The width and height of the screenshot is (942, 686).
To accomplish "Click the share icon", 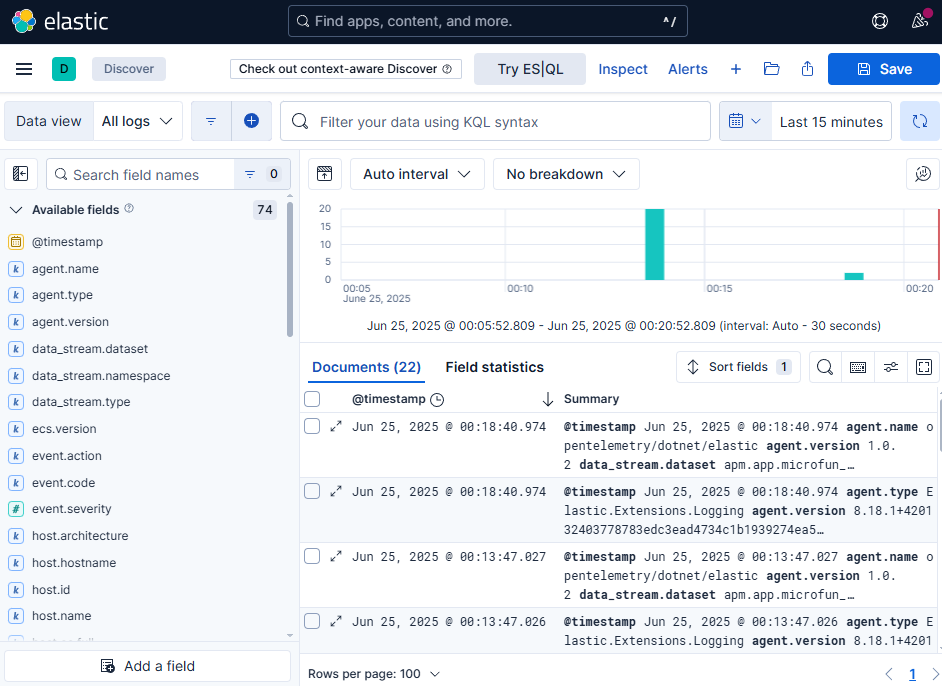I will pyautogui.click(x=807, y=69).
